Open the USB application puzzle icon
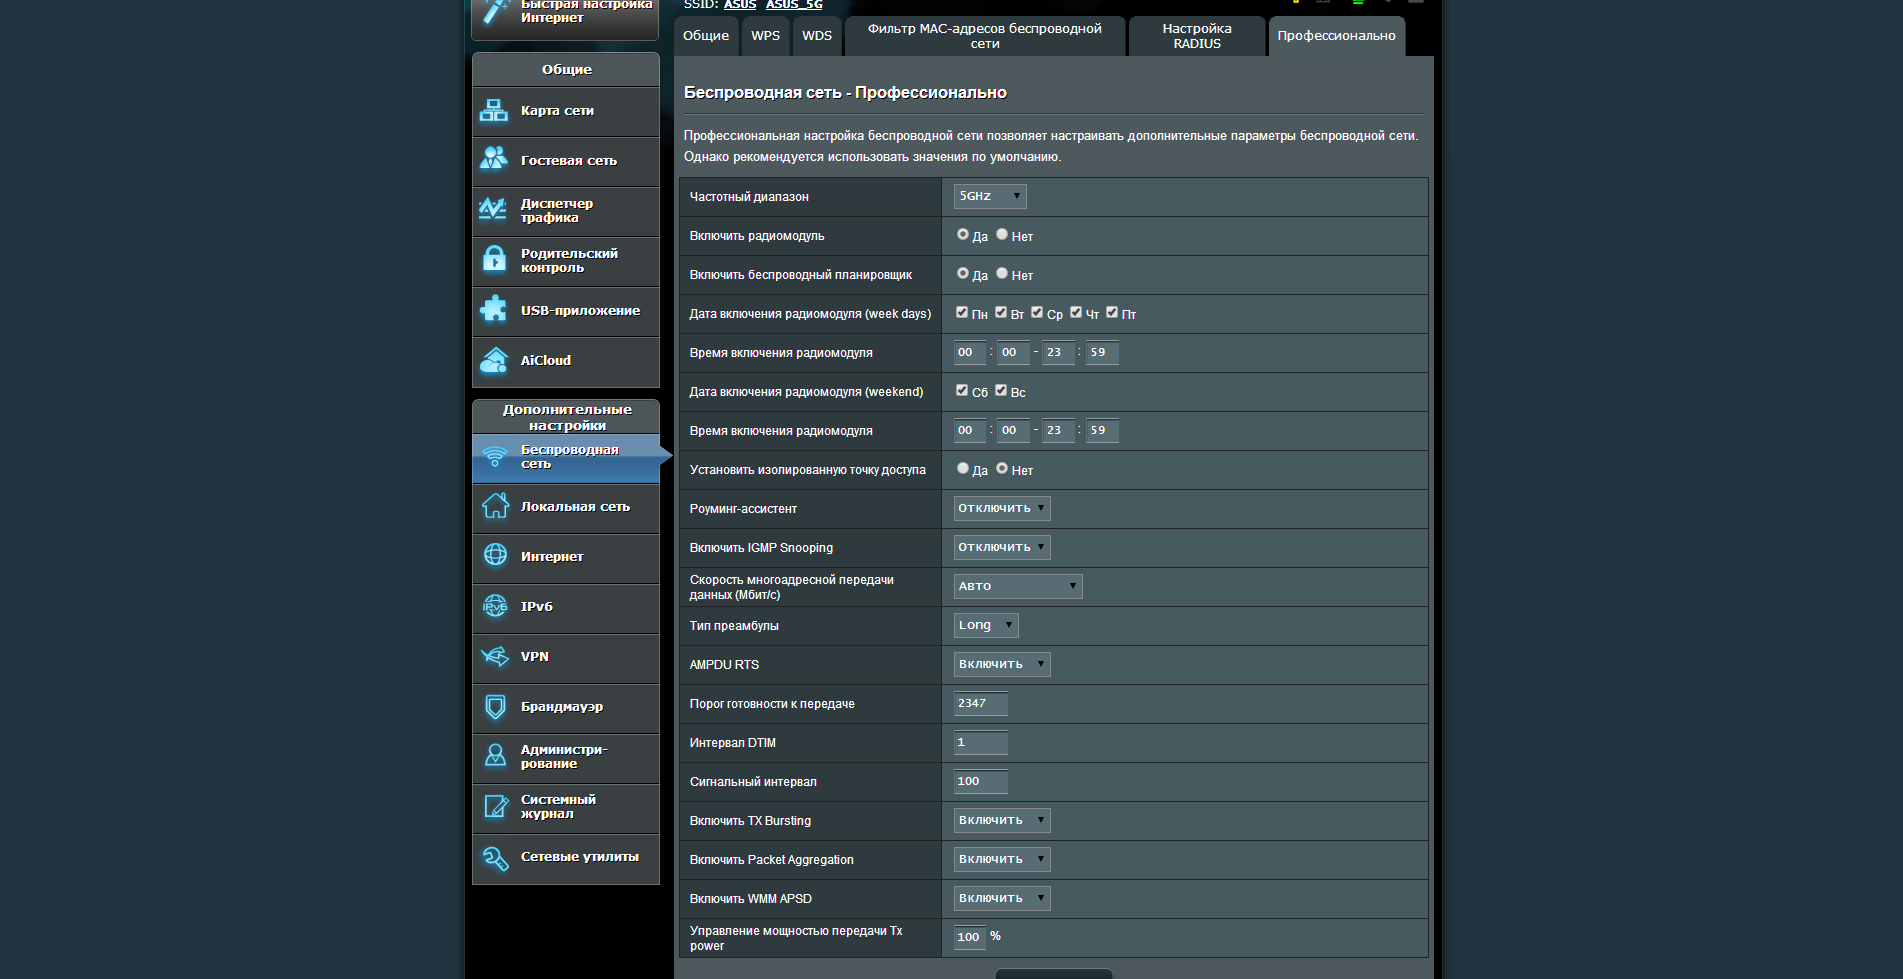The height and width of the screenshot is (979, 1903). tap(494, 309)
